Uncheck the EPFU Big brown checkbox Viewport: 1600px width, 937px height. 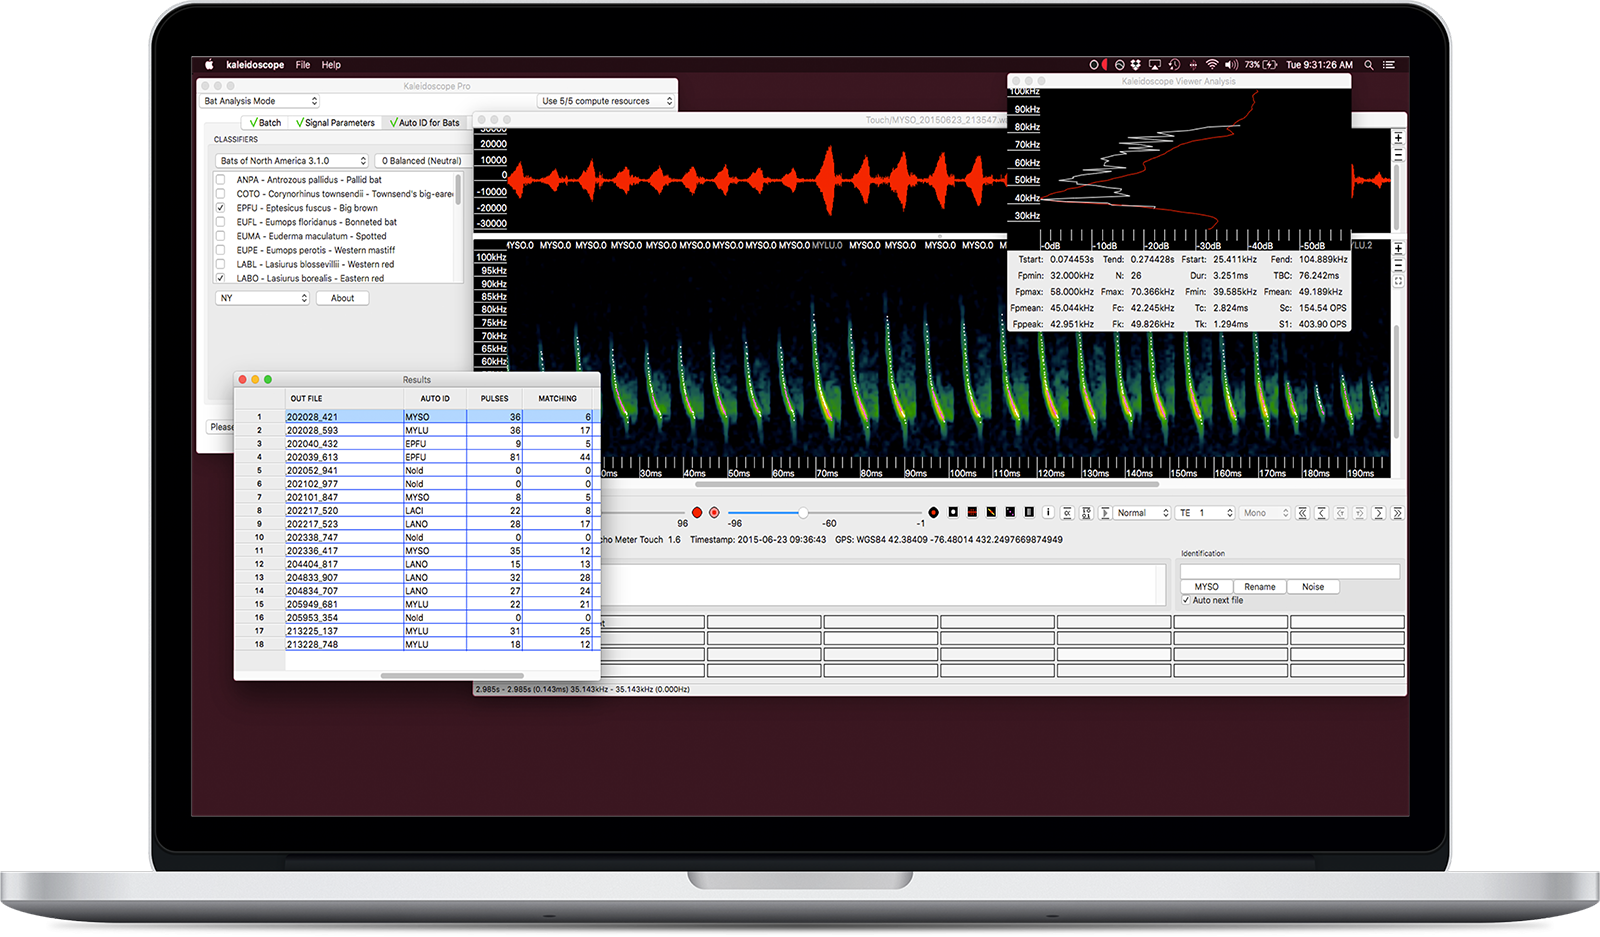(x=220, y=208)
